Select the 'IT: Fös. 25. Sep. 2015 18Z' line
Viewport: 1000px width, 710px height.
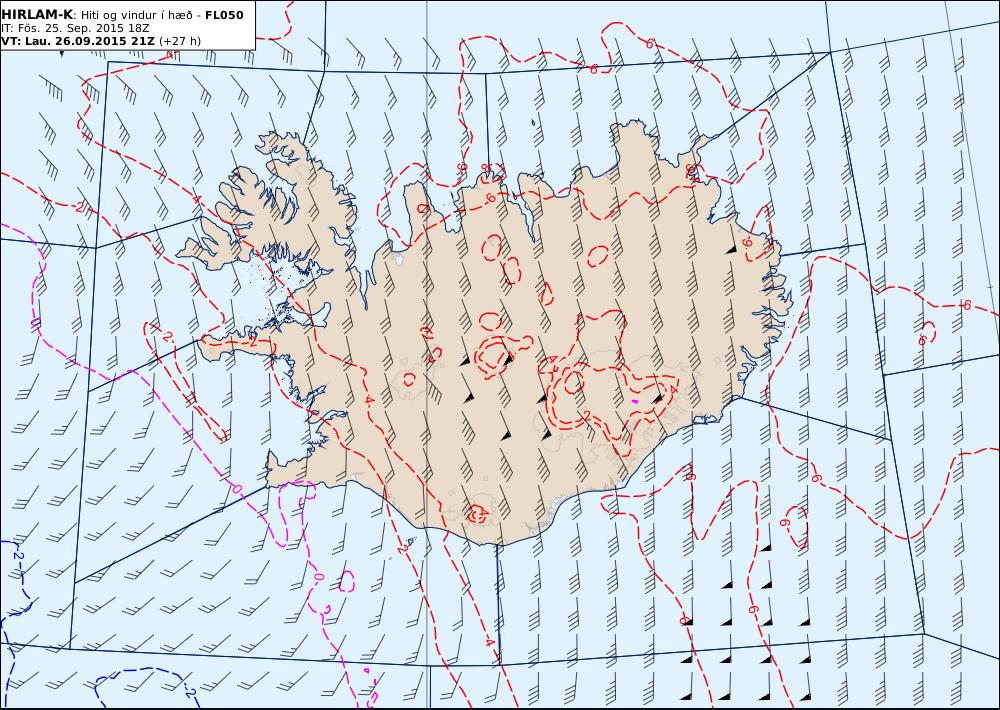pyautogui.click(x=75, y=28)
